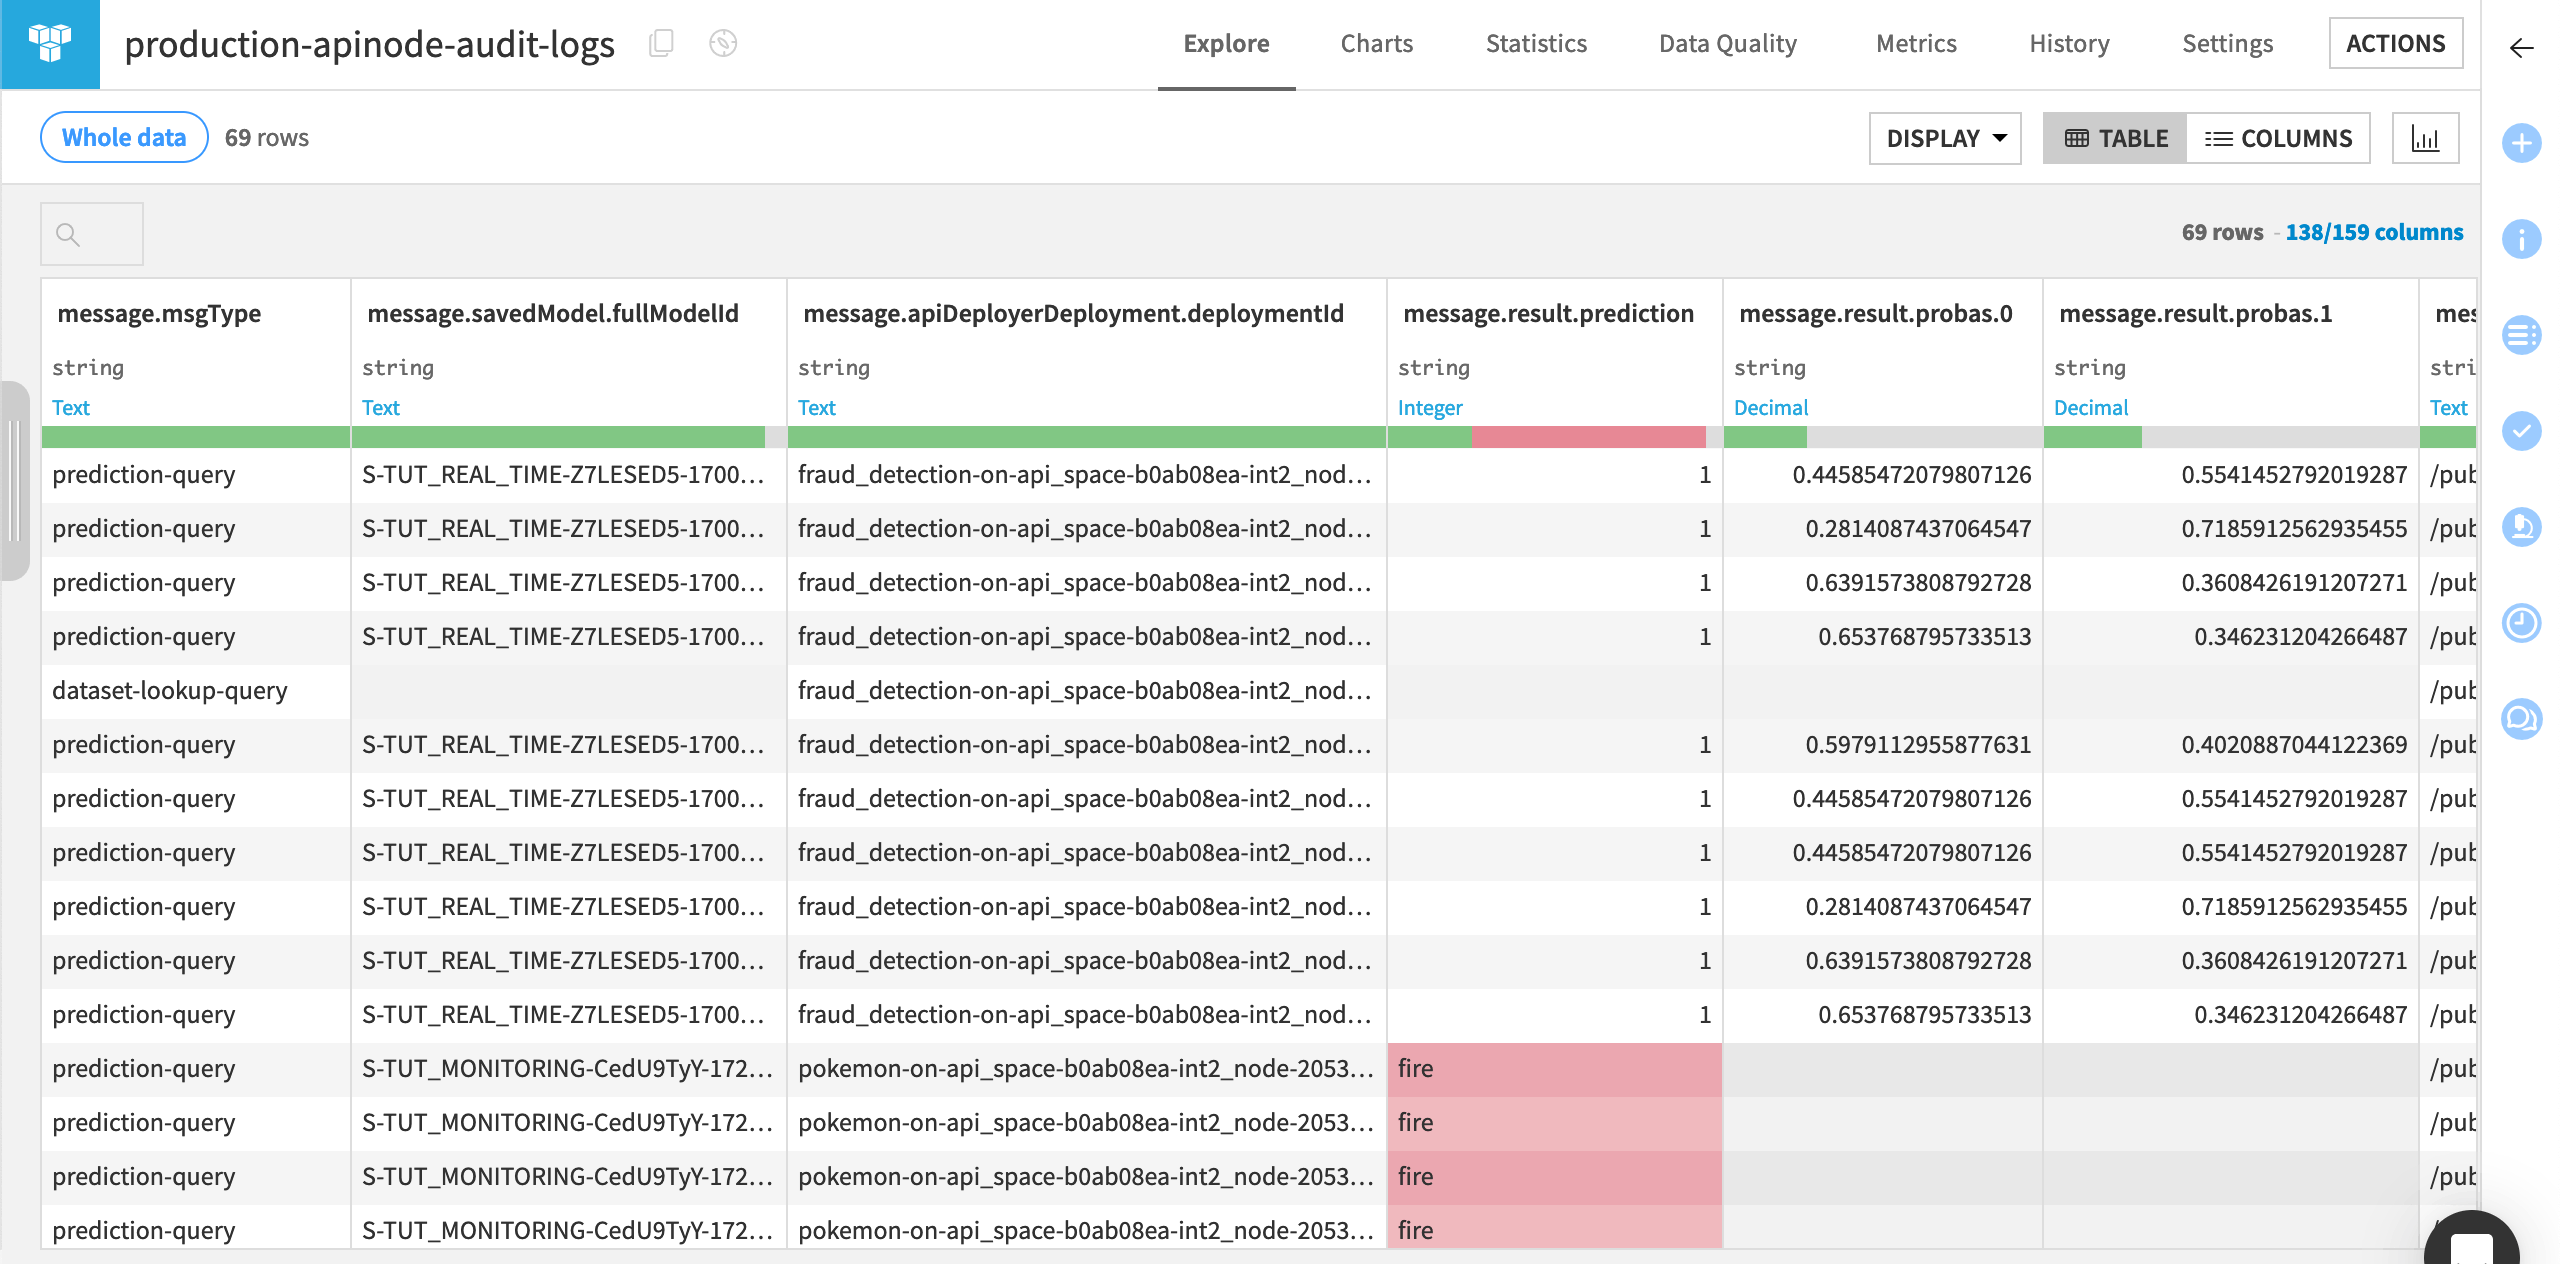
Task: Open the navigator via the compass icon
Action: tap(723, 44)
